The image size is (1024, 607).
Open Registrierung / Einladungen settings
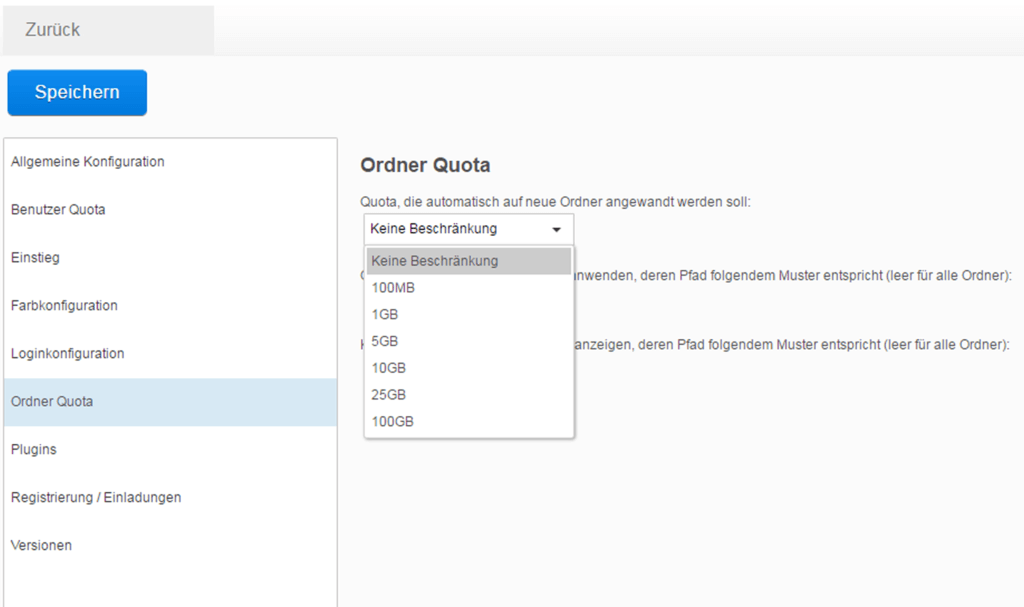click(x=96, y=498)
